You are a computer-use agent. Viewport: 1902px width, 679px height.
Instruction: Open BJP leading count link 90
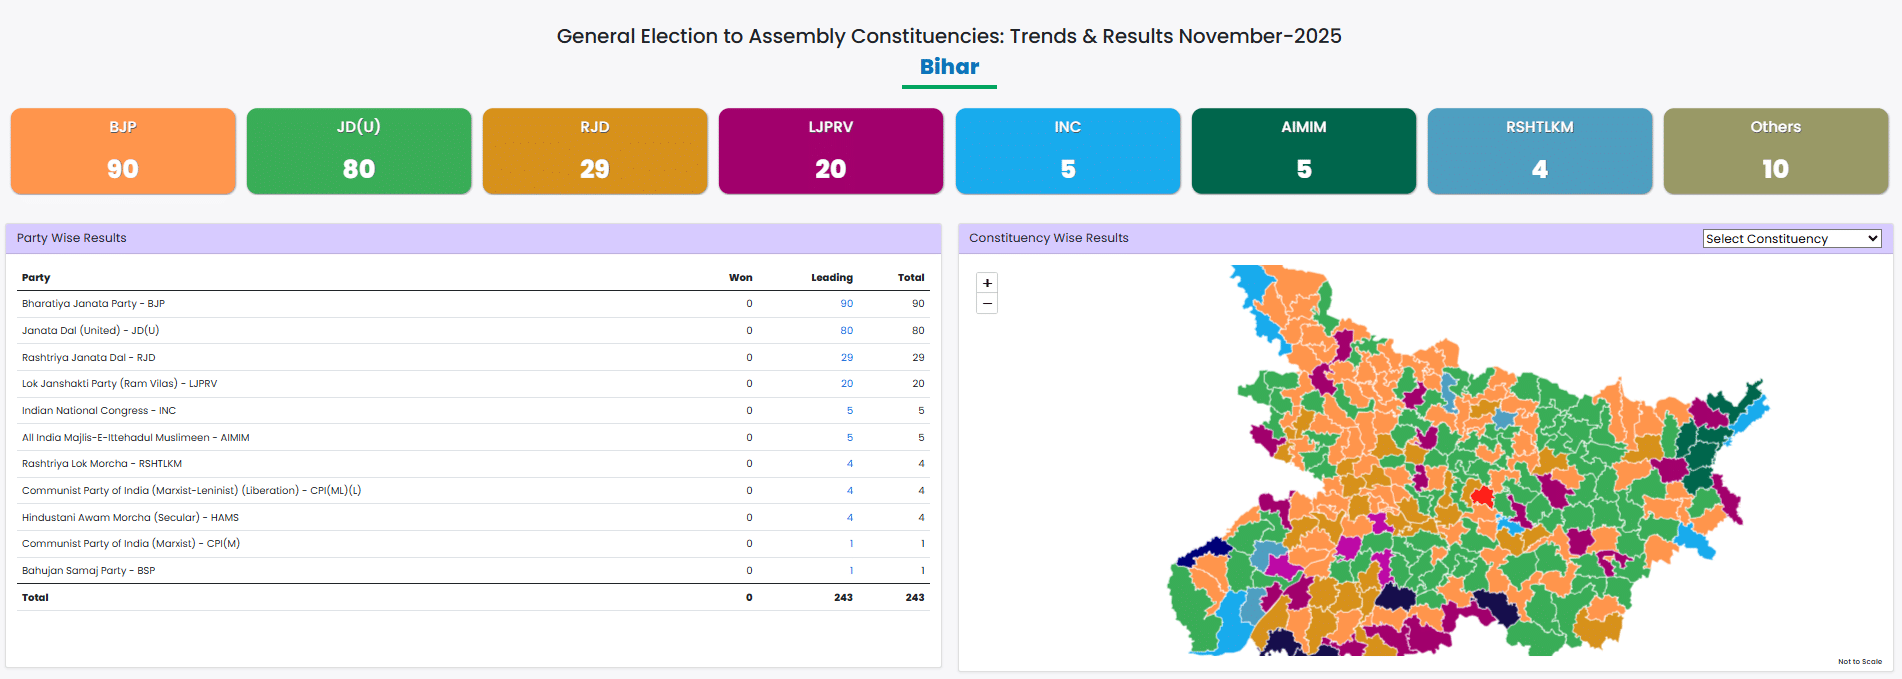click(x=847, y=304)
